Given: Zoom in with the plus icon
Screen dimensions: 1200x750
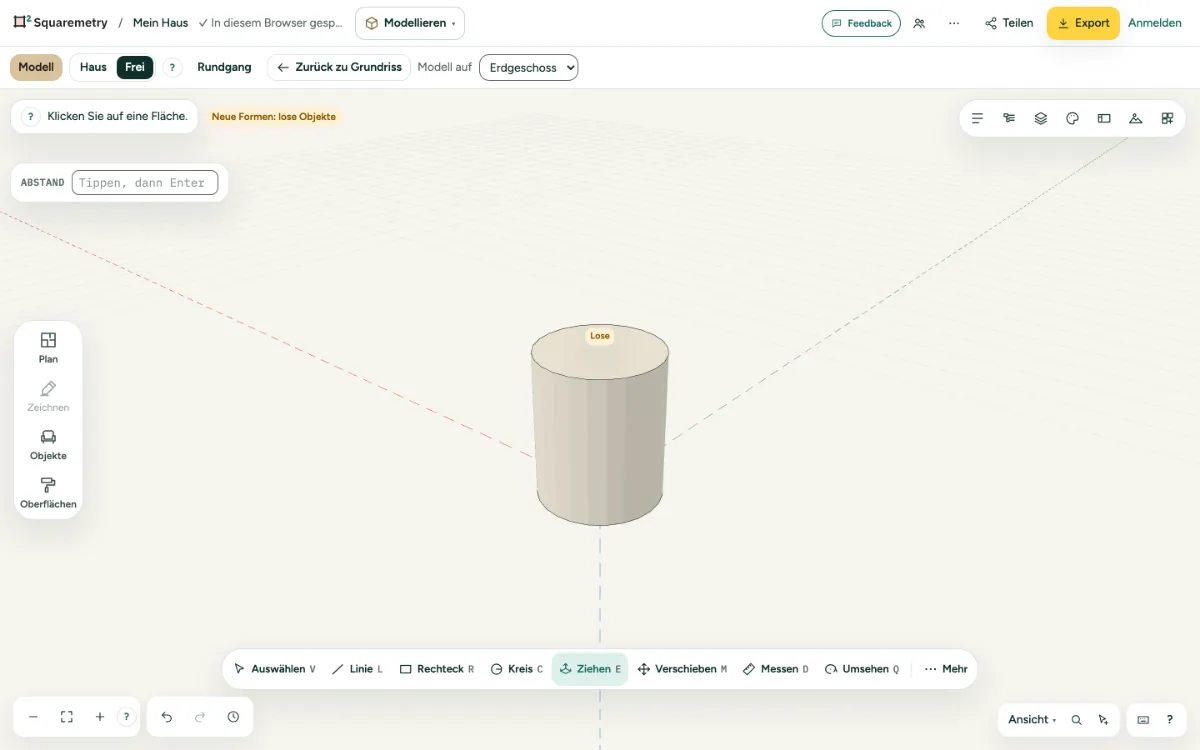Looking at the screenshot, I should 100,717.
